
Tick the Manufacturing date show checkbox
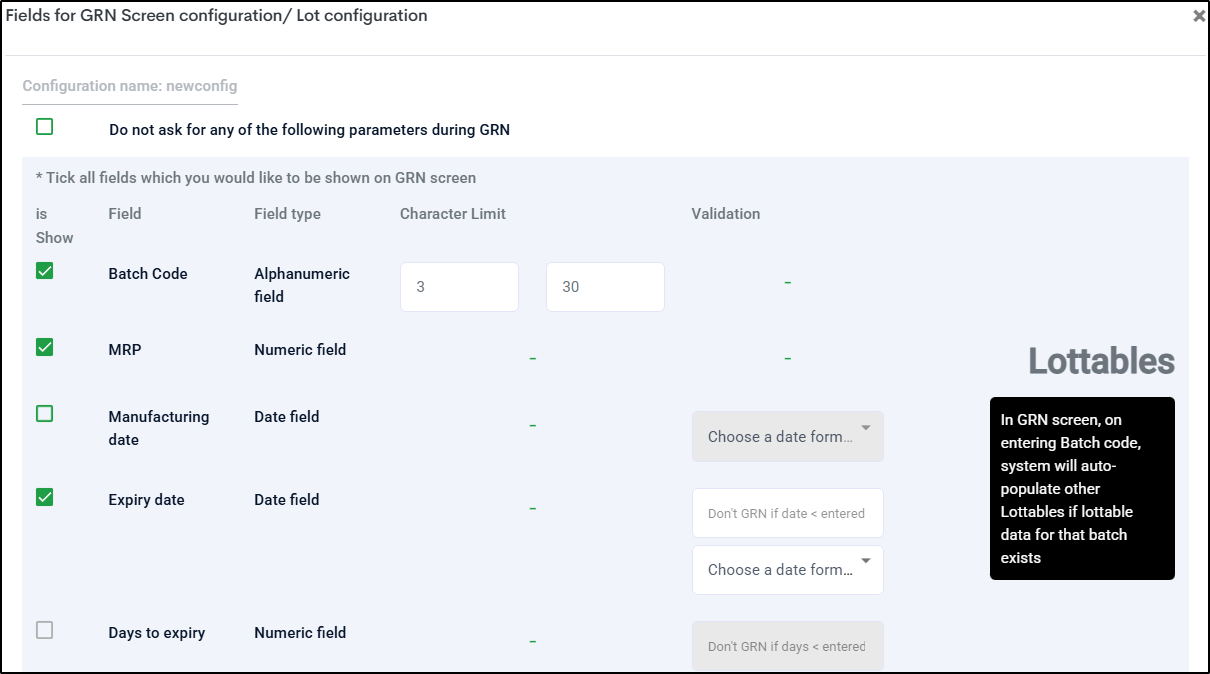point(44,414)
